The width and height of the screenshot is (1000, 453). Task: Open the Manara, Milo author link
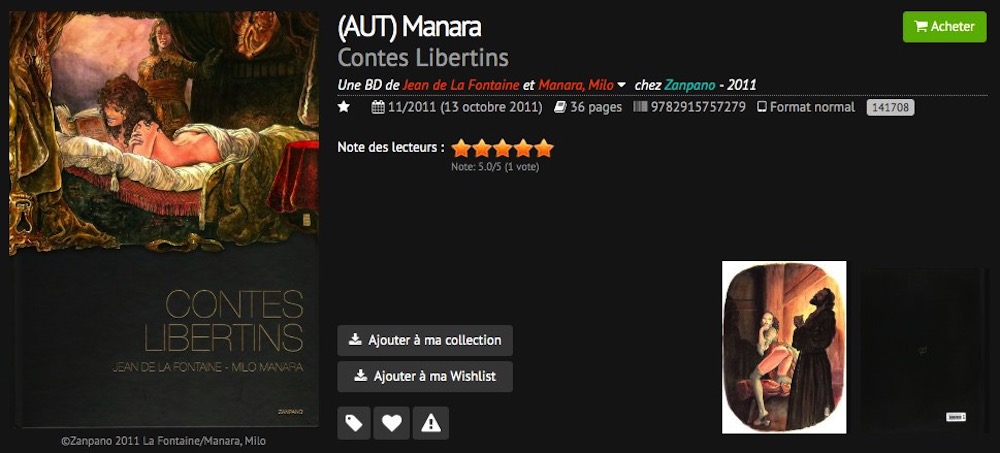576,85
